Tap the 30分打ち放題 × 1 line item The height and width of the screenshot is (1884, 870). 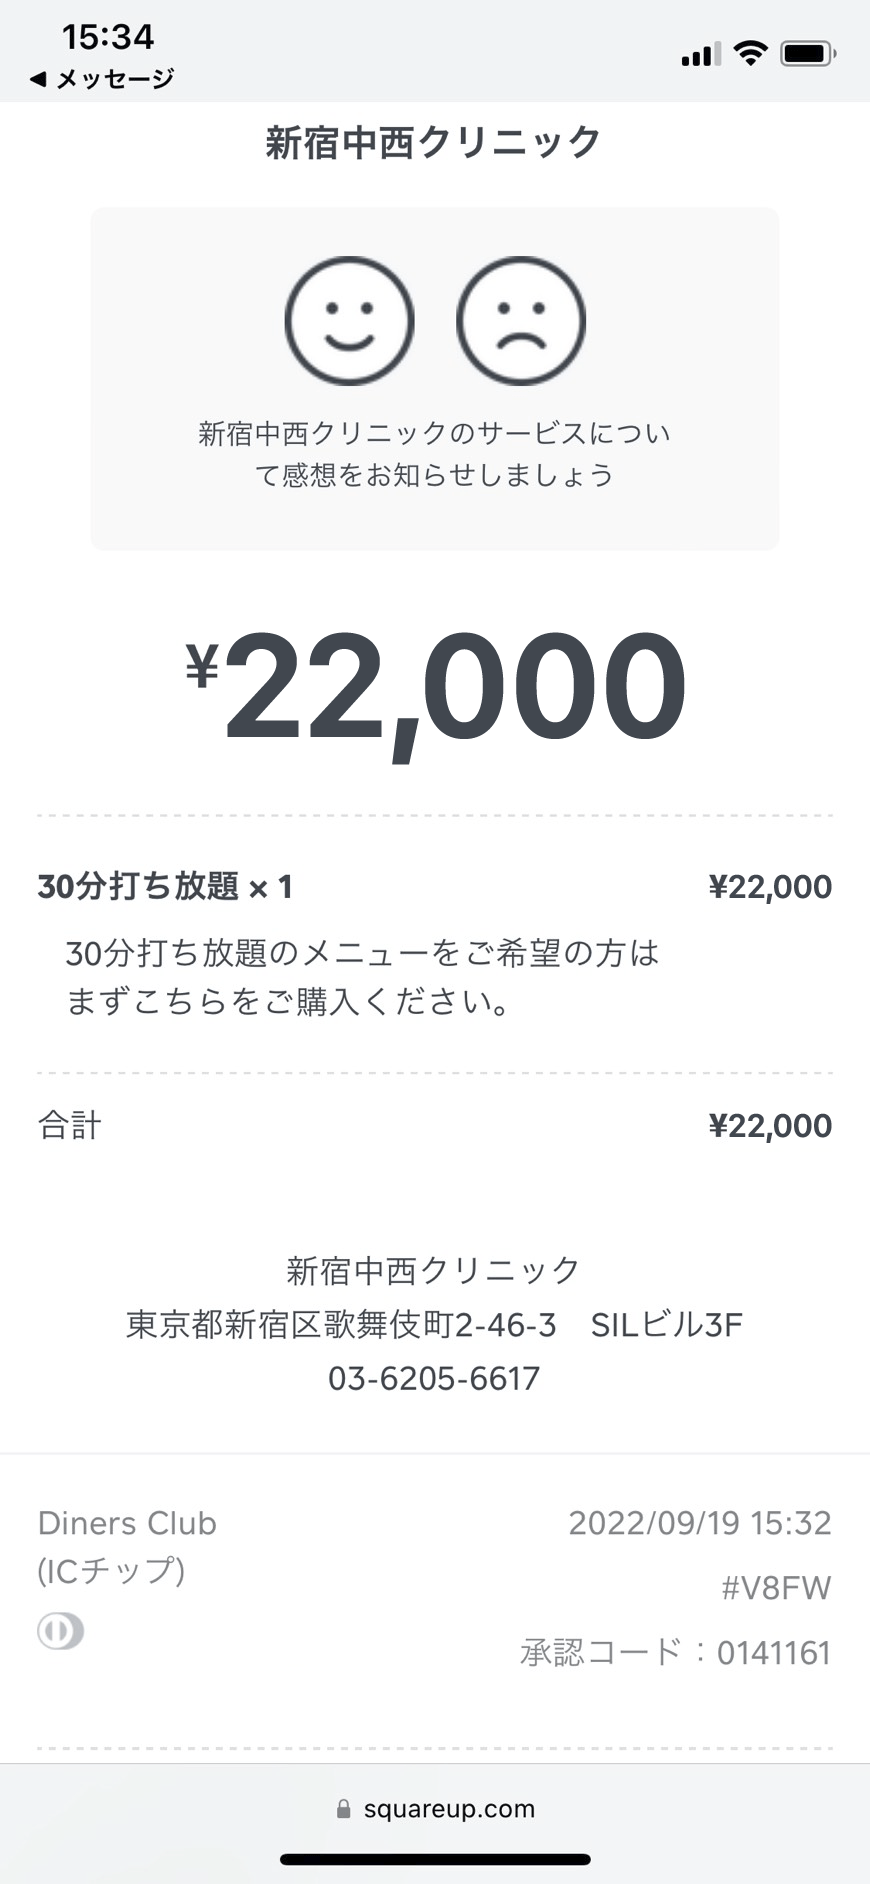pos(165,887)
